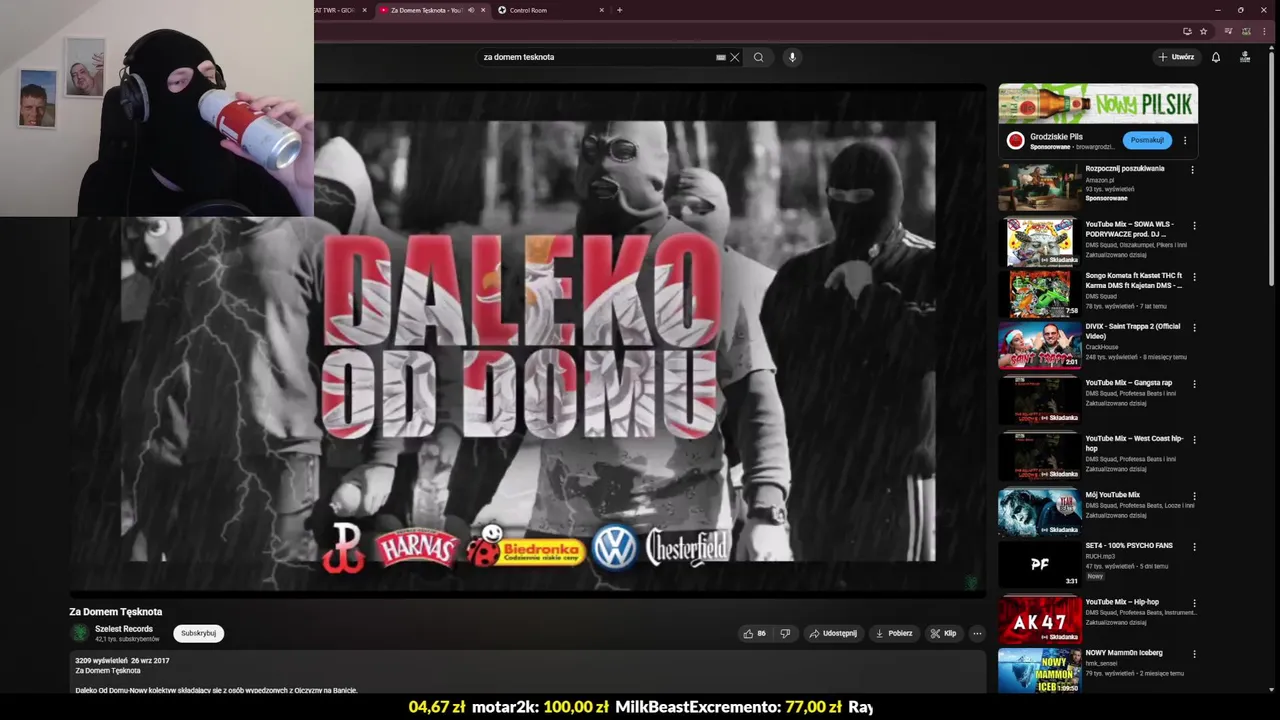Bookmark page with the star icon
Image resolution: width=1280 pixels, height=720 pixels.
point(1205,31)
